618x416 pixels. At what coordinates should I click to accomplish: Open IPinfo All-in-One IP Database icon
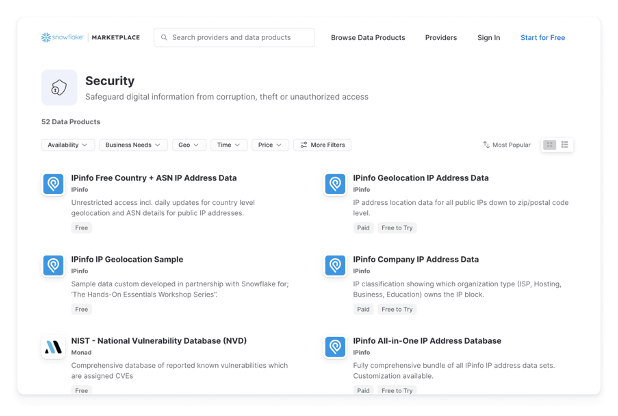pos(335,347)
